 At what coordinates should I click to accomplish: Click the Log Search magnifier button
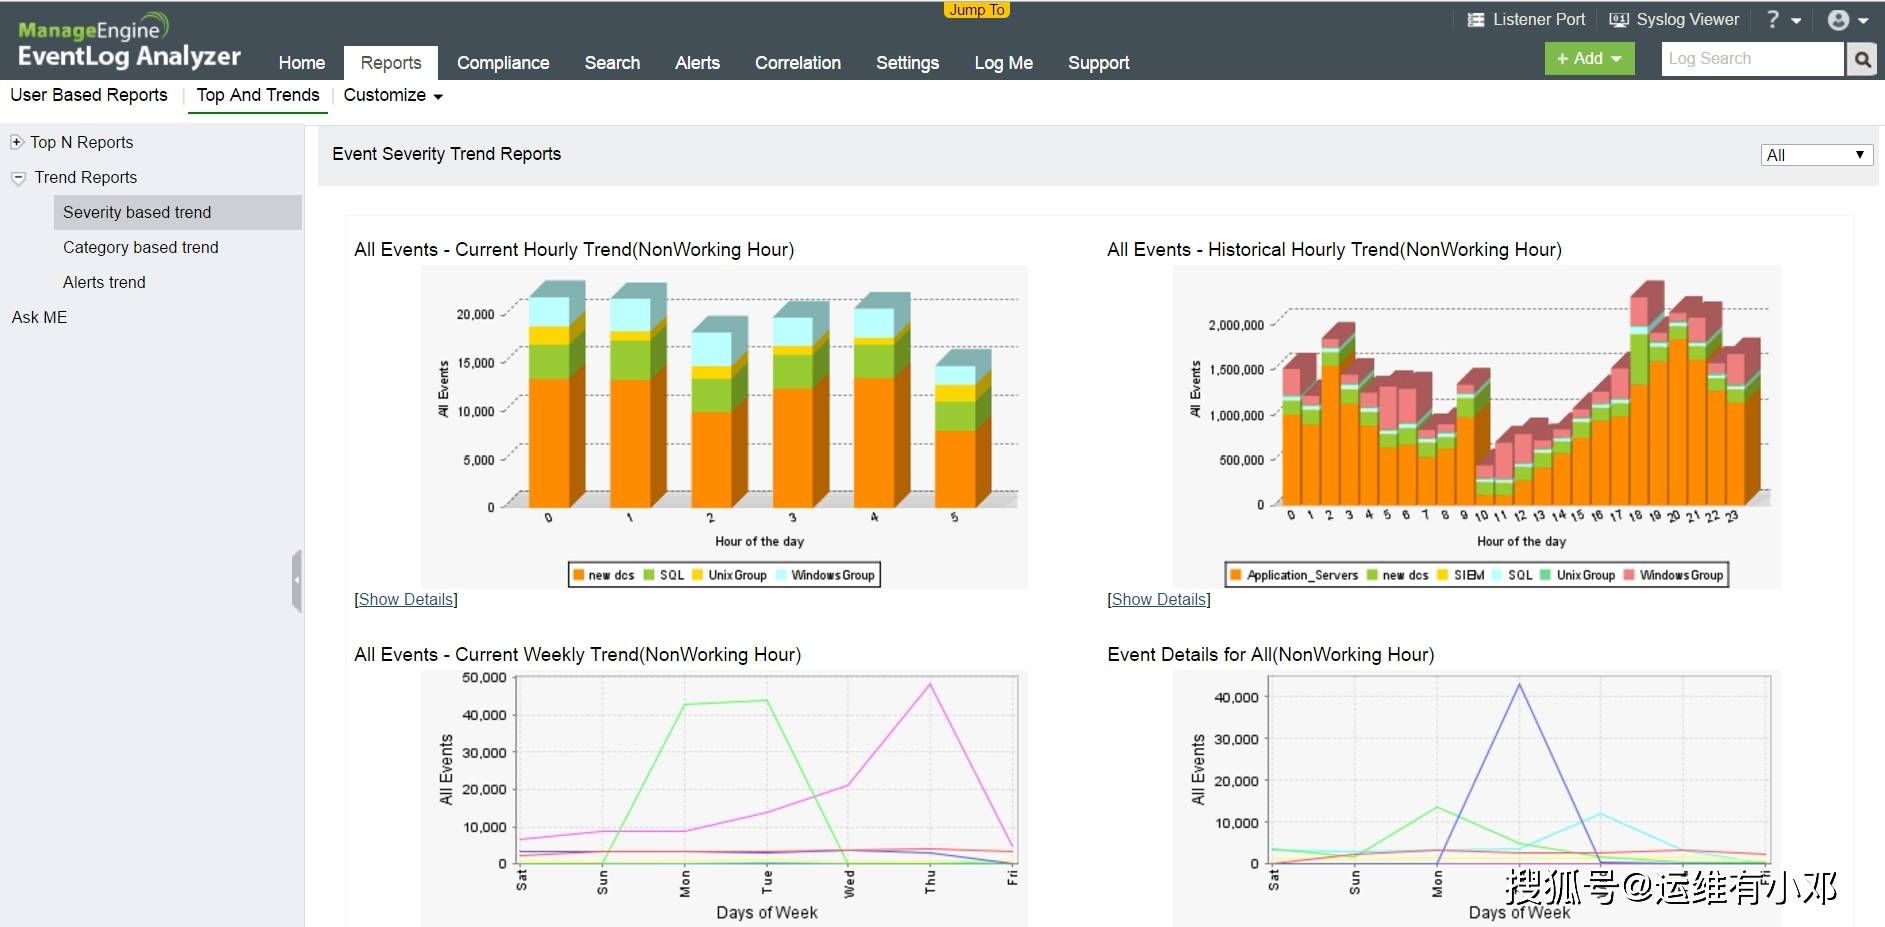click(1862, 59)
